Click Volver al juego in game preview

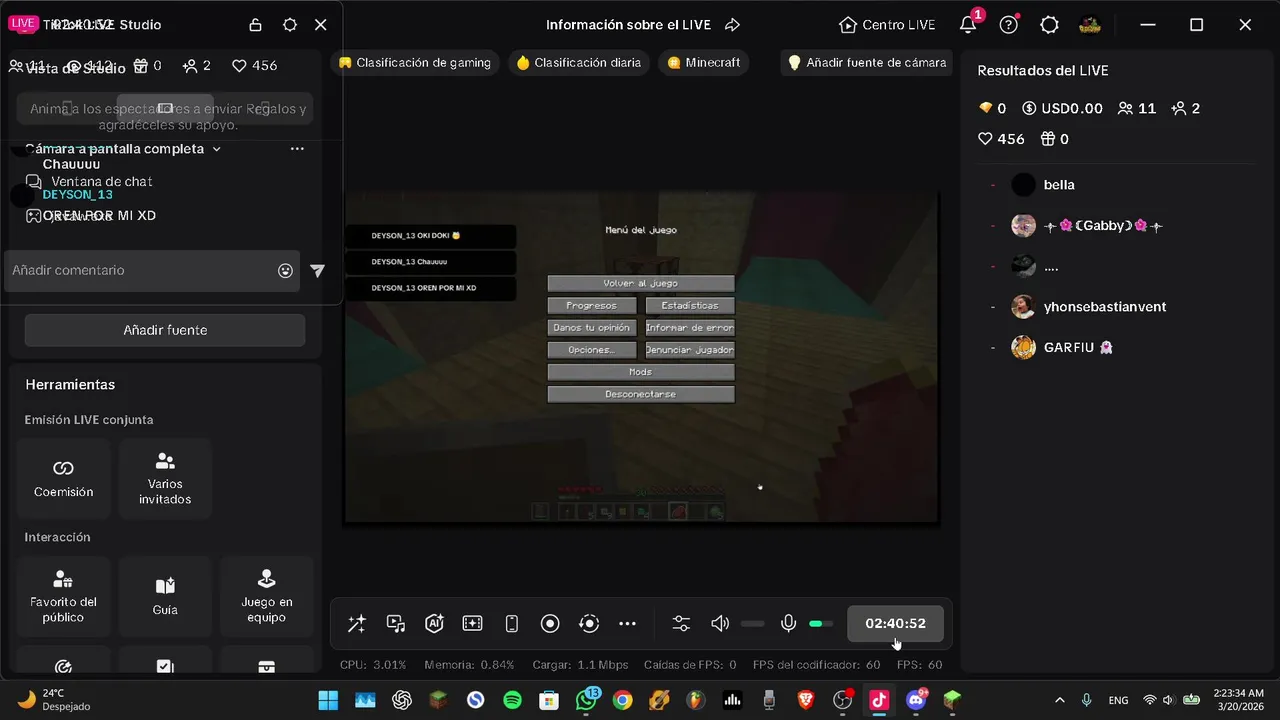[x=640, y=283]
